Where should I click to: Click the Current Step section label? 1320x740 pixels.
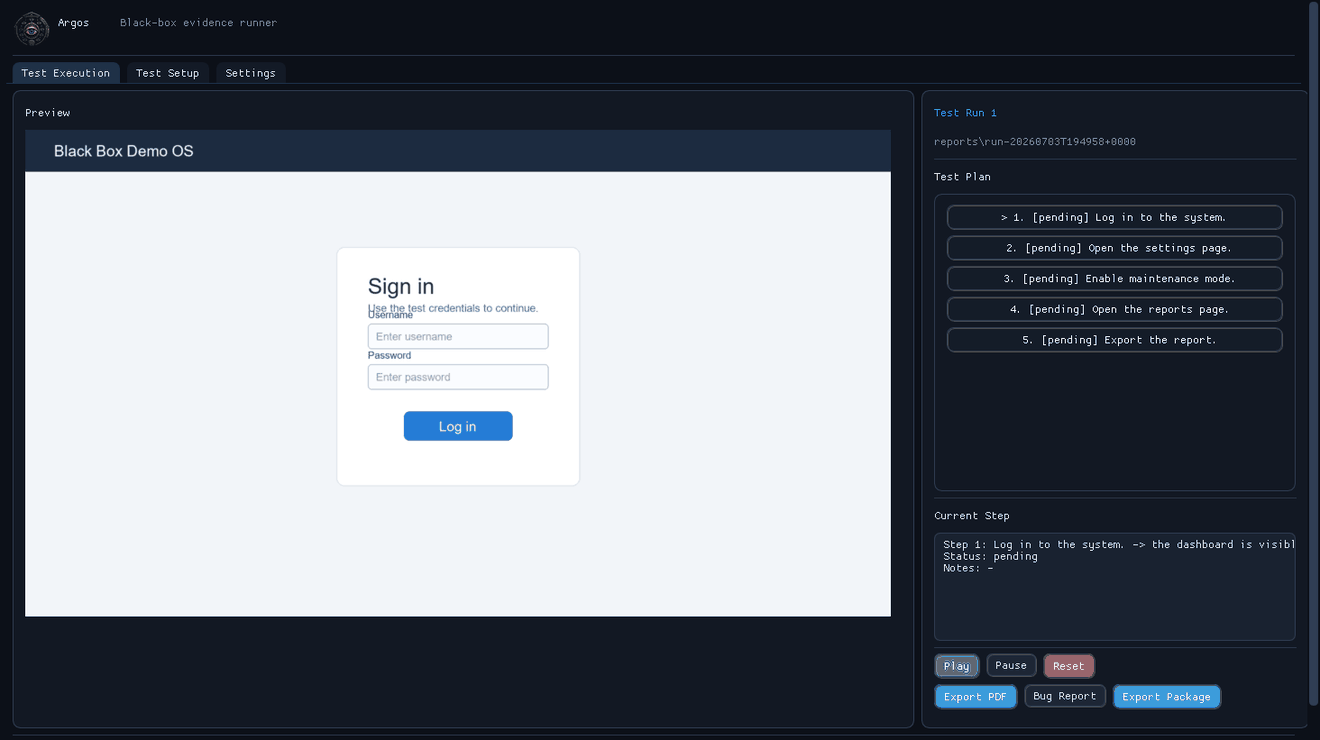click(972, 516)
